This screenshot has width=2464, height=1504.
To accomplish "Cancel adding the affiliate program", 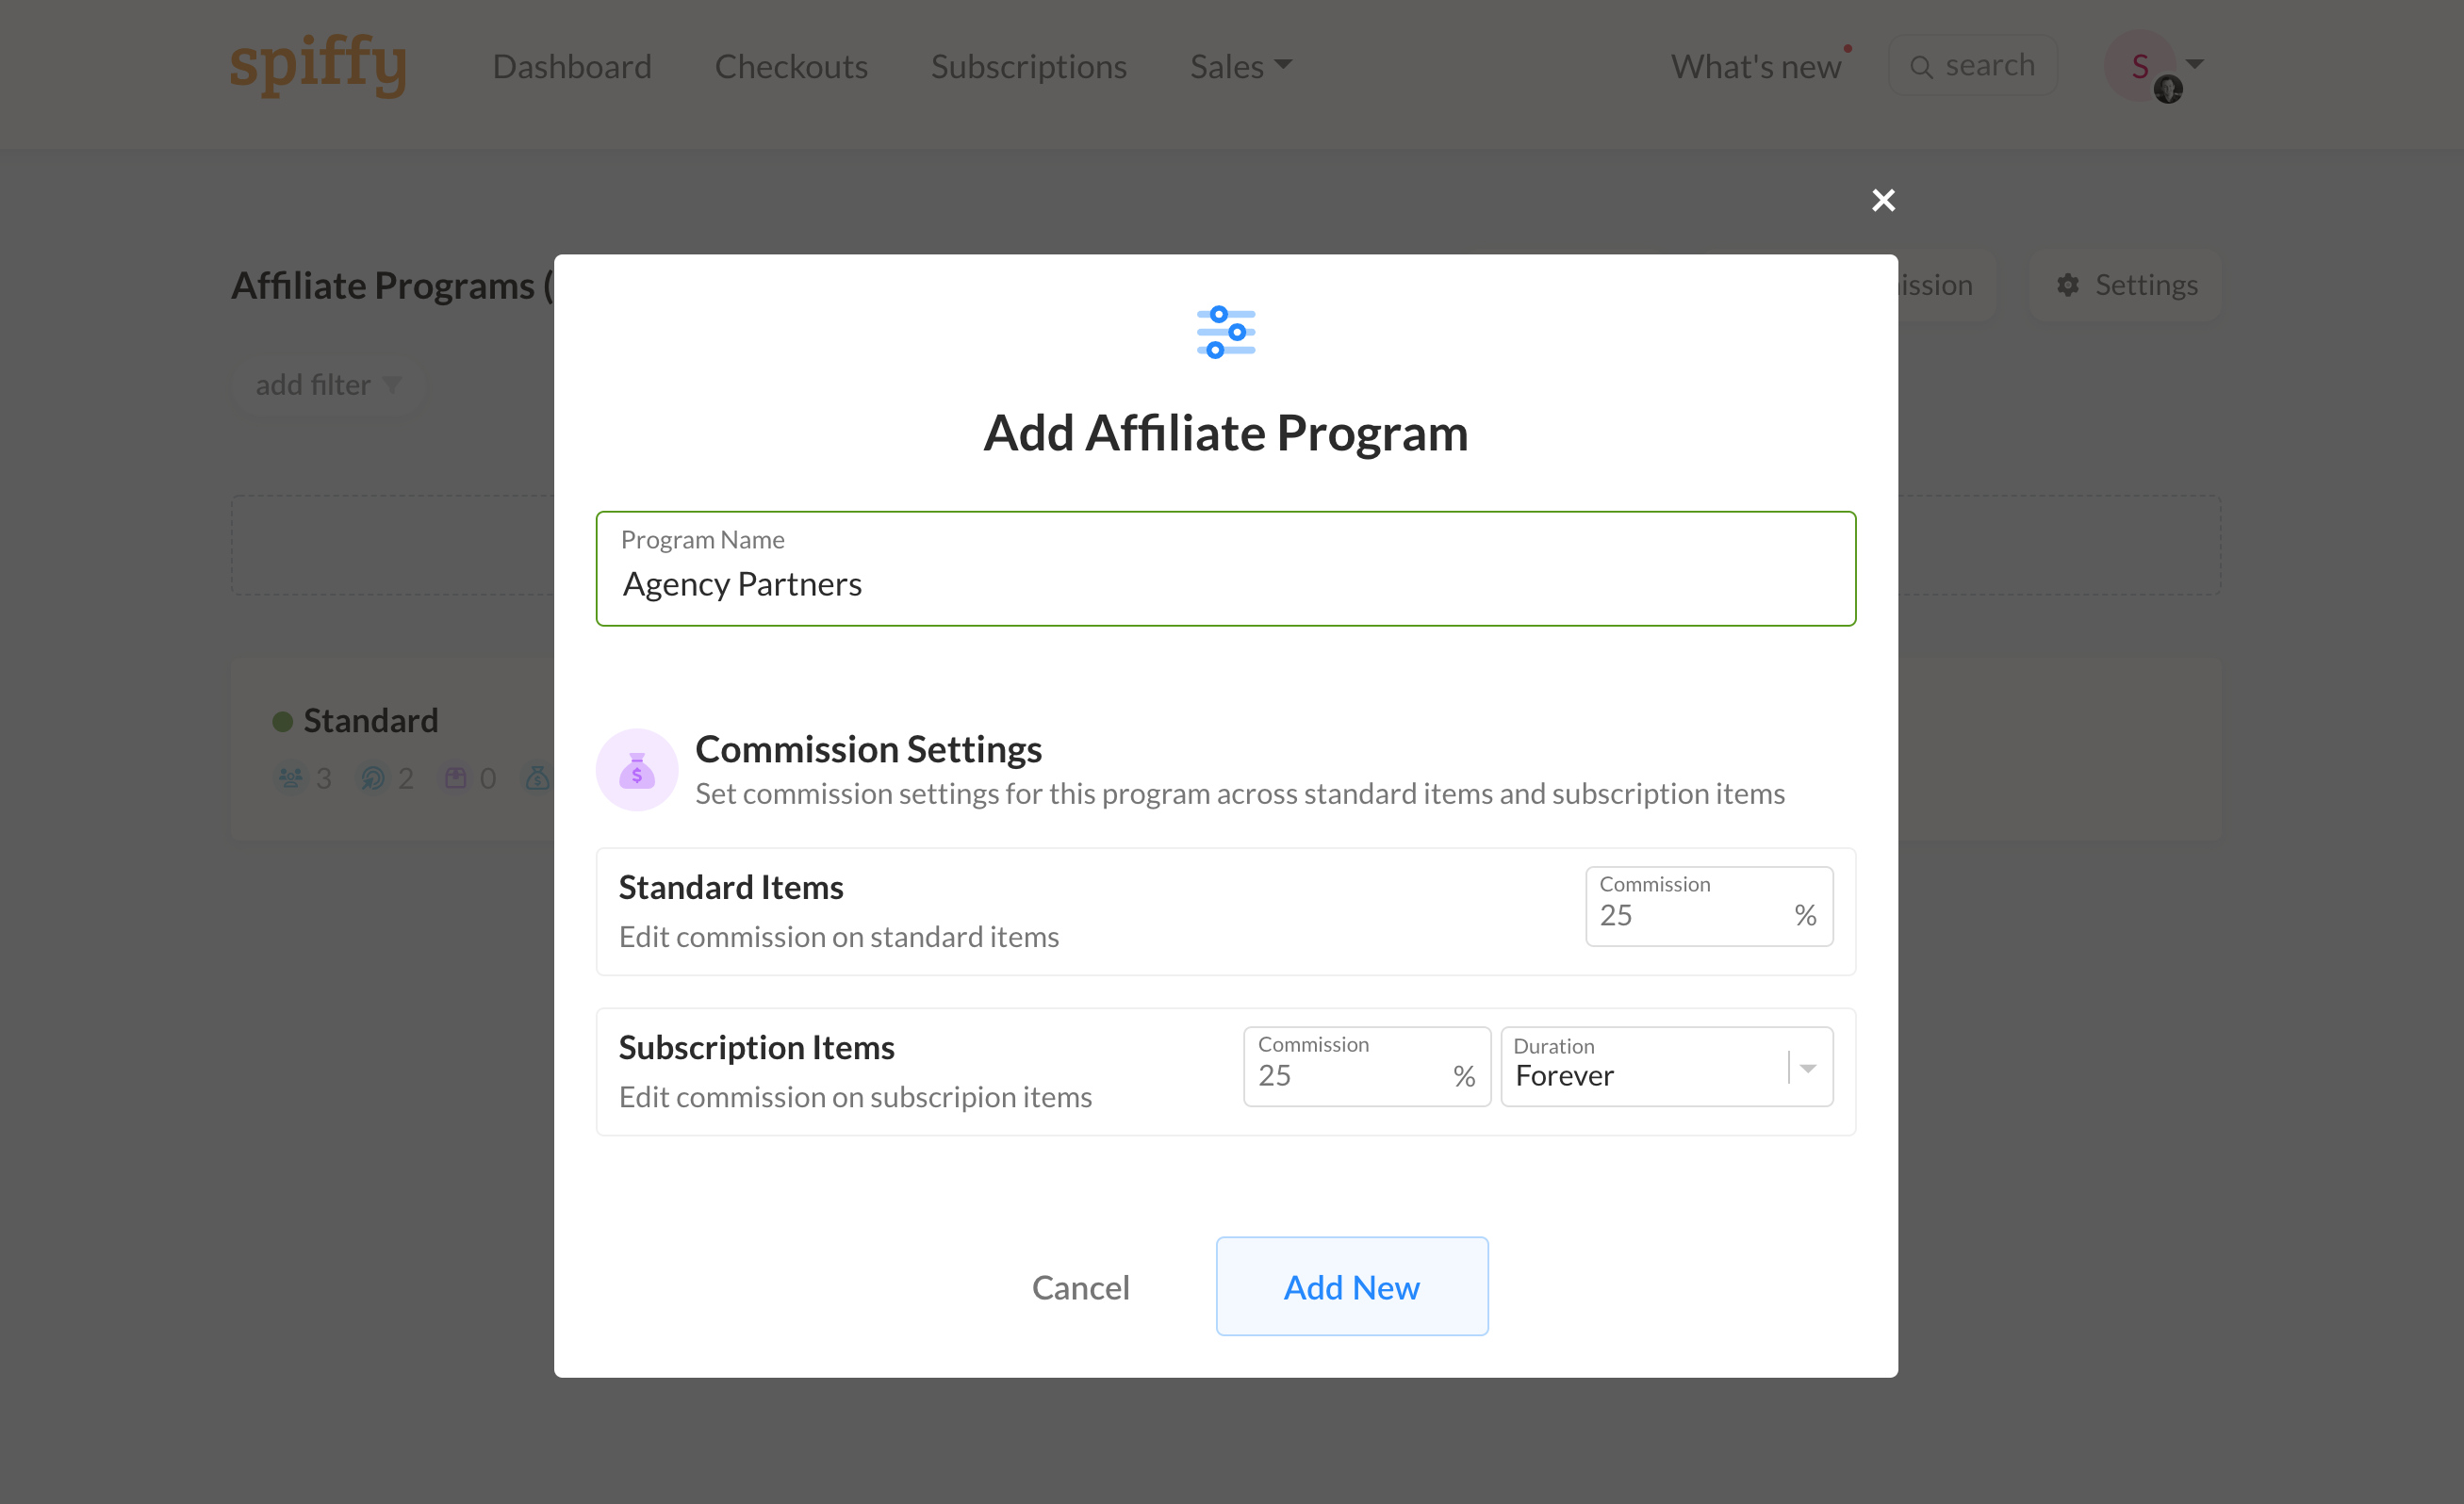I will point(1080,1286).
